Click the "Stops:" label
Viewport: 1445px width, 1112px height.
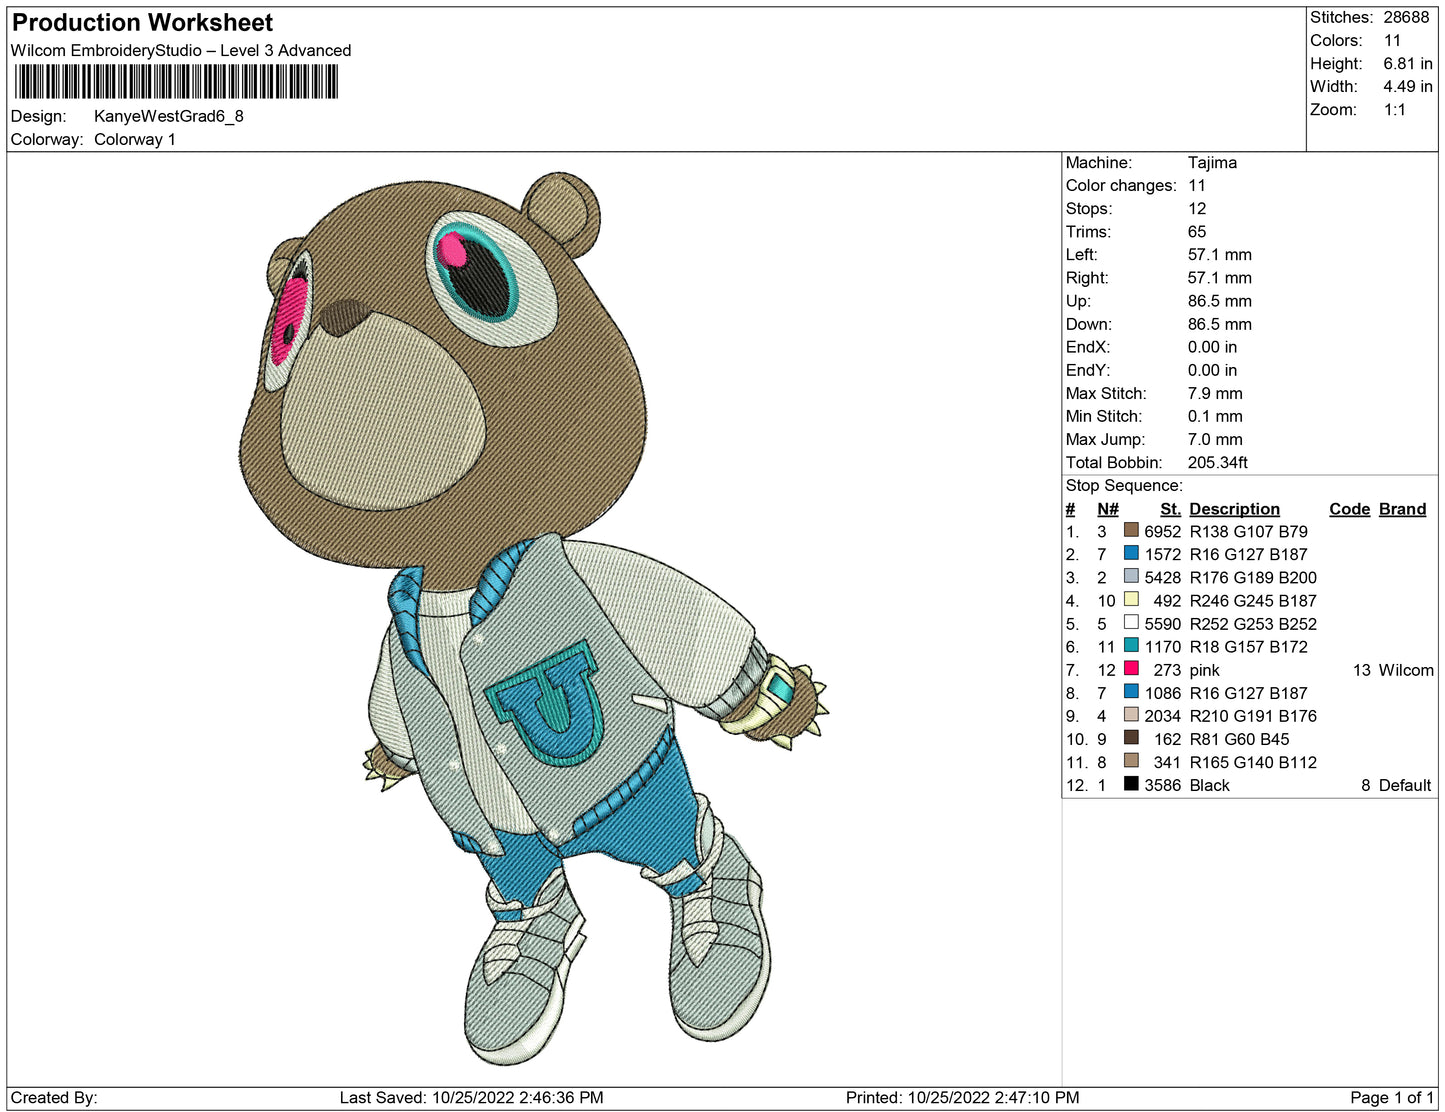coord(1089,208)
